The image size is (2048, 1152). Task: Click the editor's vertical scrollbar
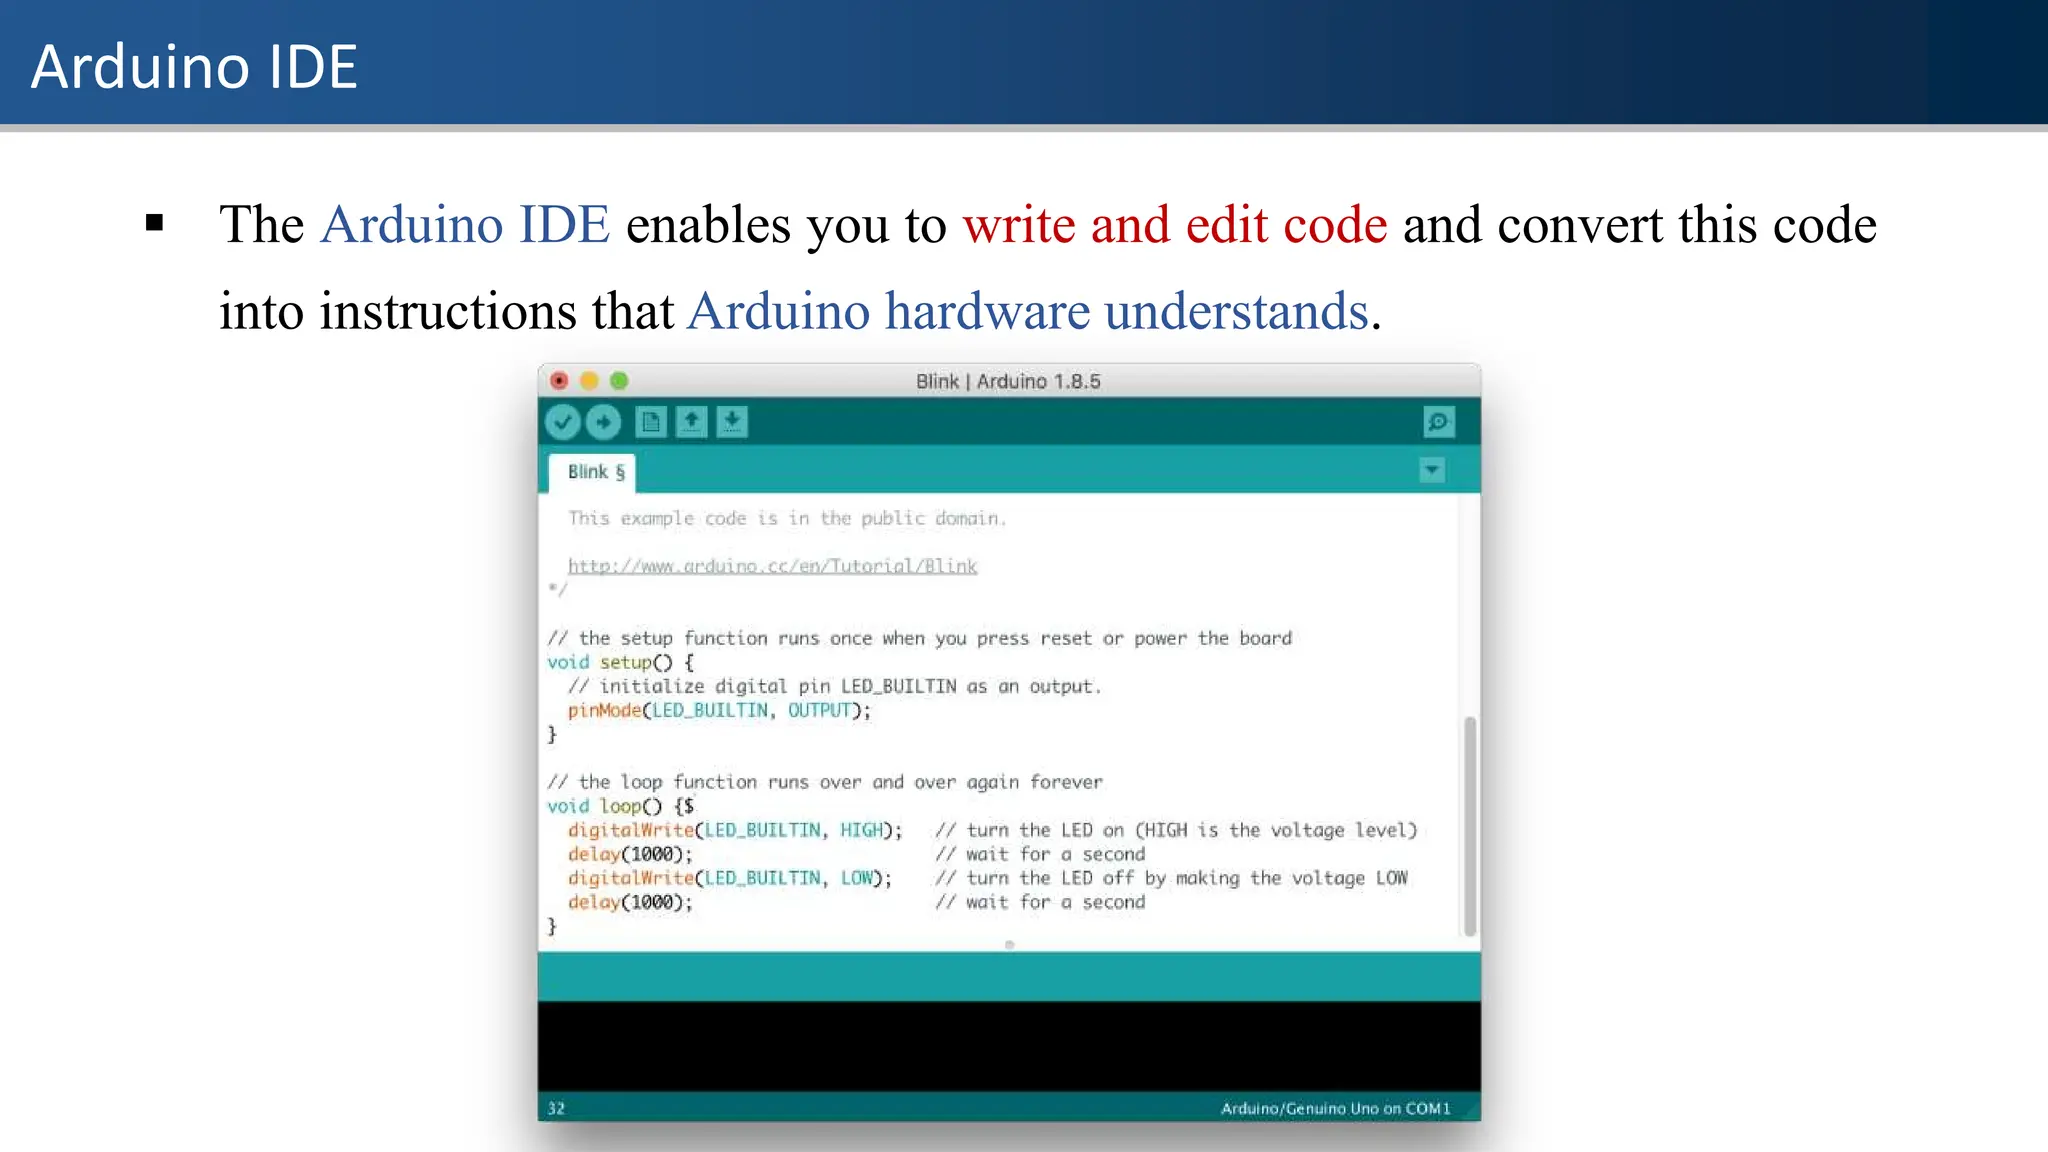pos(1469,825)
